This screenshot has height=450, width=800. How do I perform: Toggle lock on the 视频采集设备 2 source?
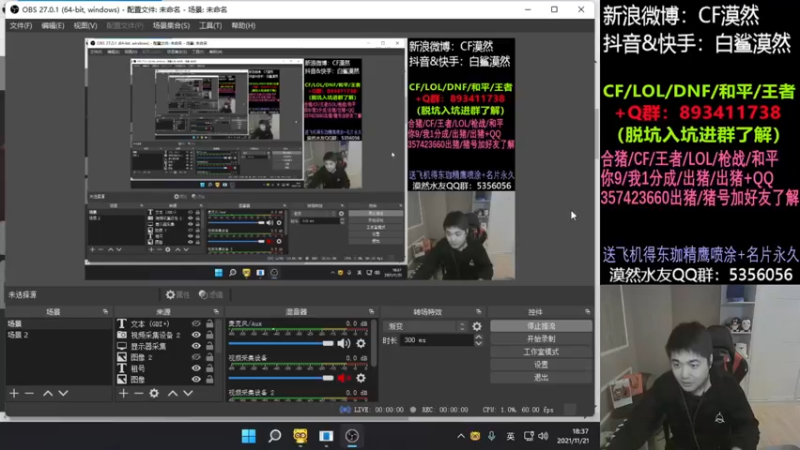(x=210, y=335)
